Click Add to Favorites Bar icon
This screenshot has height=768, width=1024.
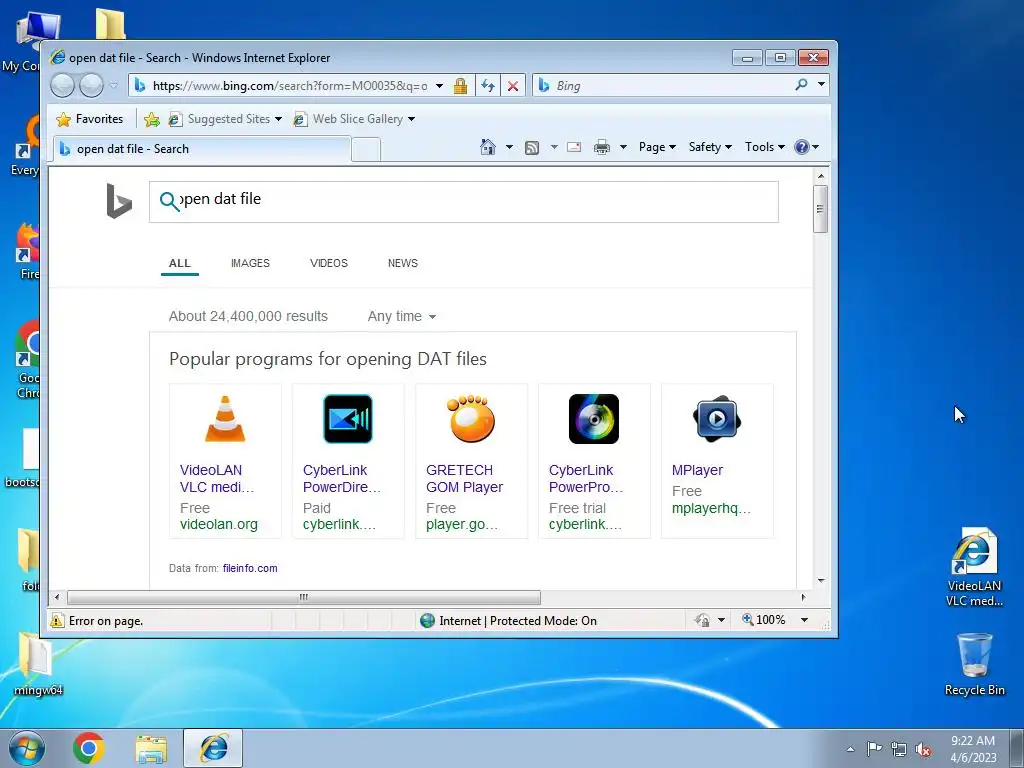tap(152, 119)
